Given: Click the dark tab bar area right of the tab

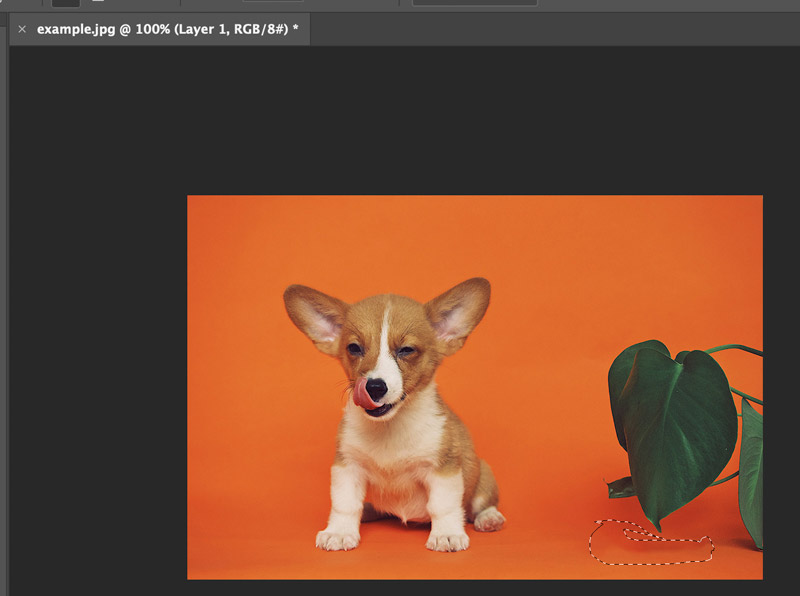Looking at the screenshot, I should 550,31.
